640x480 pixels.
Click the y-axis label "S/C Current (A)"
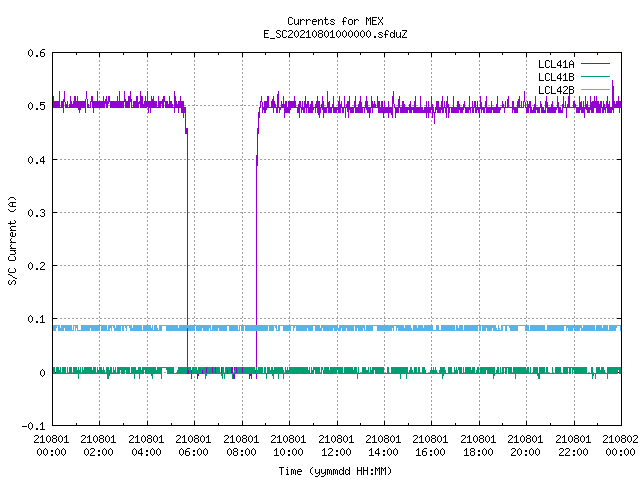[13, 240]
